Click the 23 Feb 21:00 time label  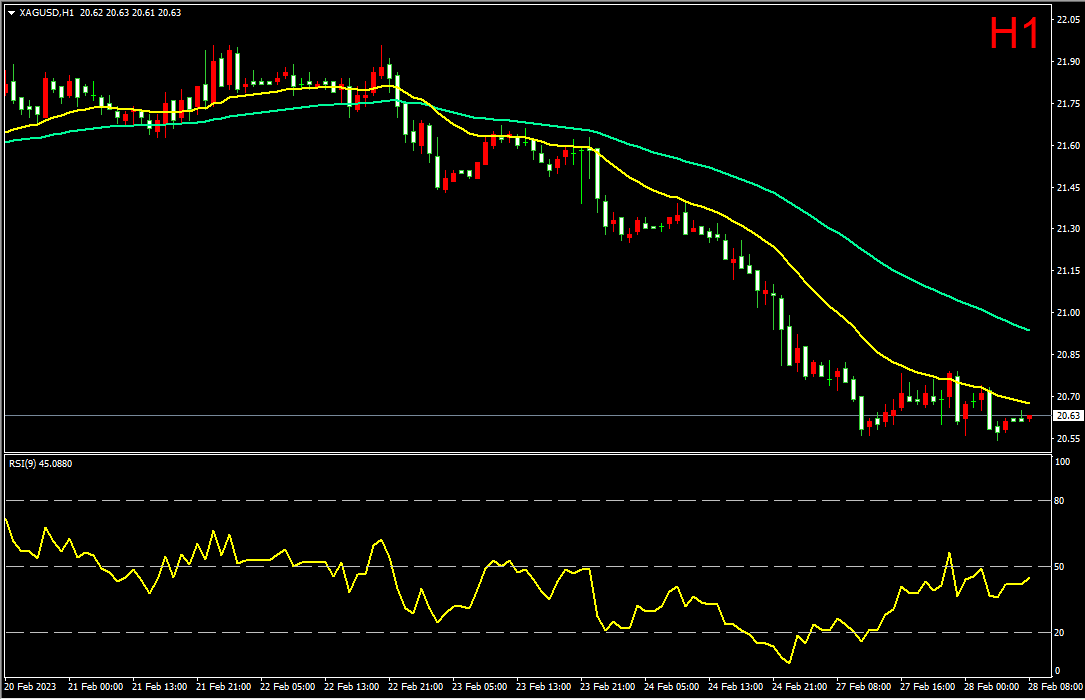(x=608, y=686)
